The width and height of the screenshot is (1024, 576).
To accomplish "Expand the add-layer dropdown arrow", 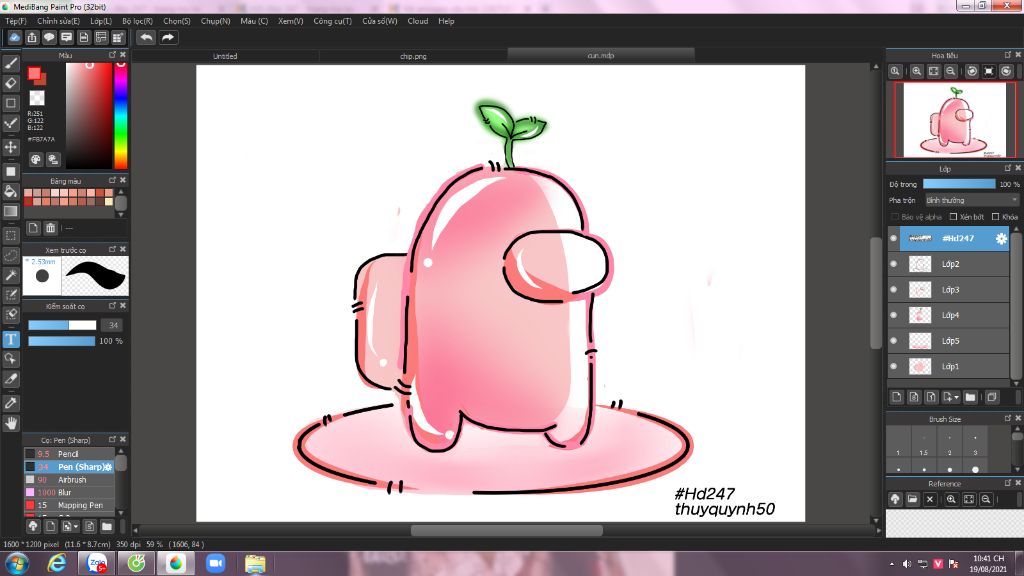I will pos(957,397).
